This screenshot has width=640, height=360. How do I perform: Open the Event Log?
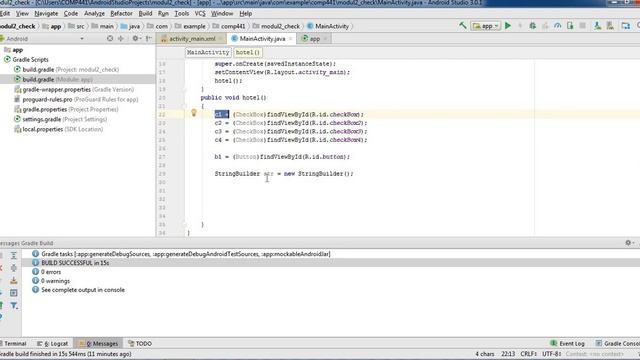click(x=567, y=344)
